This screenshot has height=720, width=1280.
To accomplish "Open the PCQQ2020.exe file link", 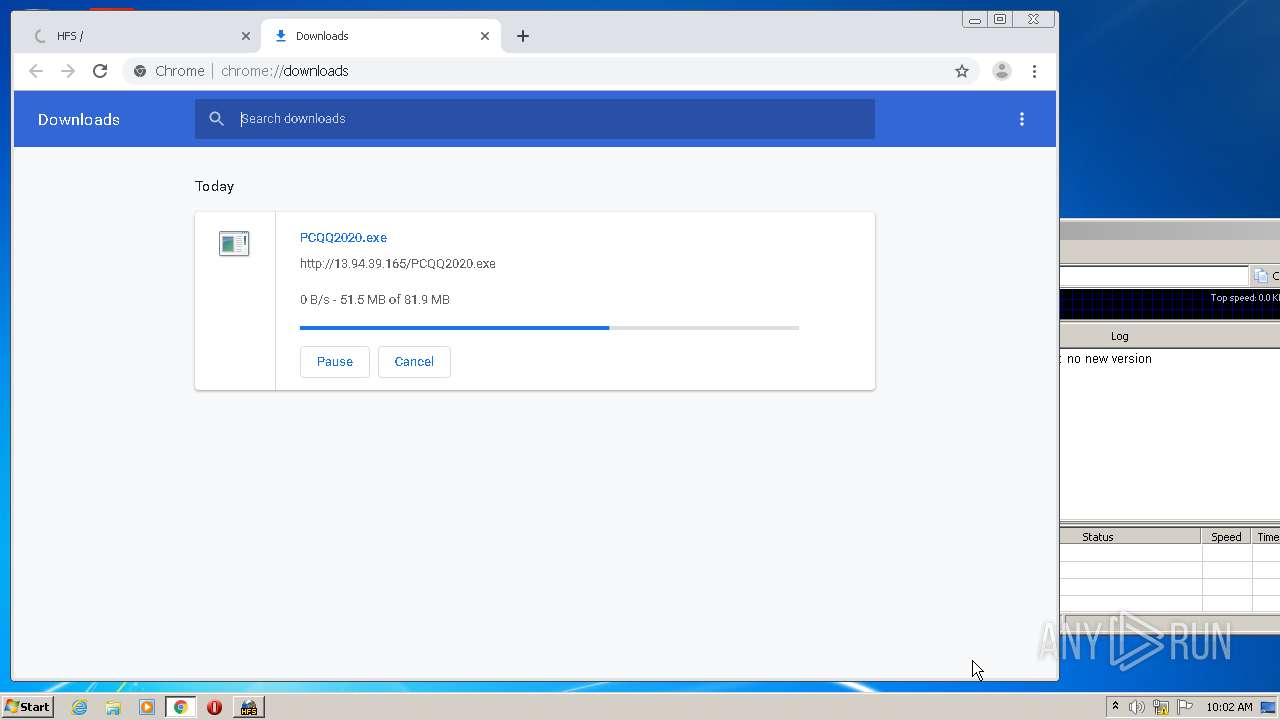I will 343,237.
